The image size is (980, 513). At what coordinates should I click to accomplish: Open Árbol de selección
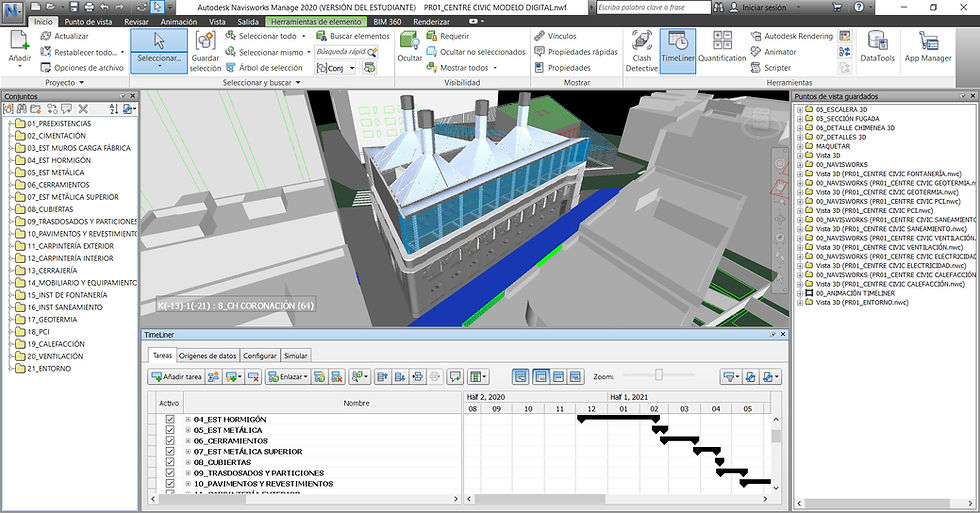(x=264, y=67)
